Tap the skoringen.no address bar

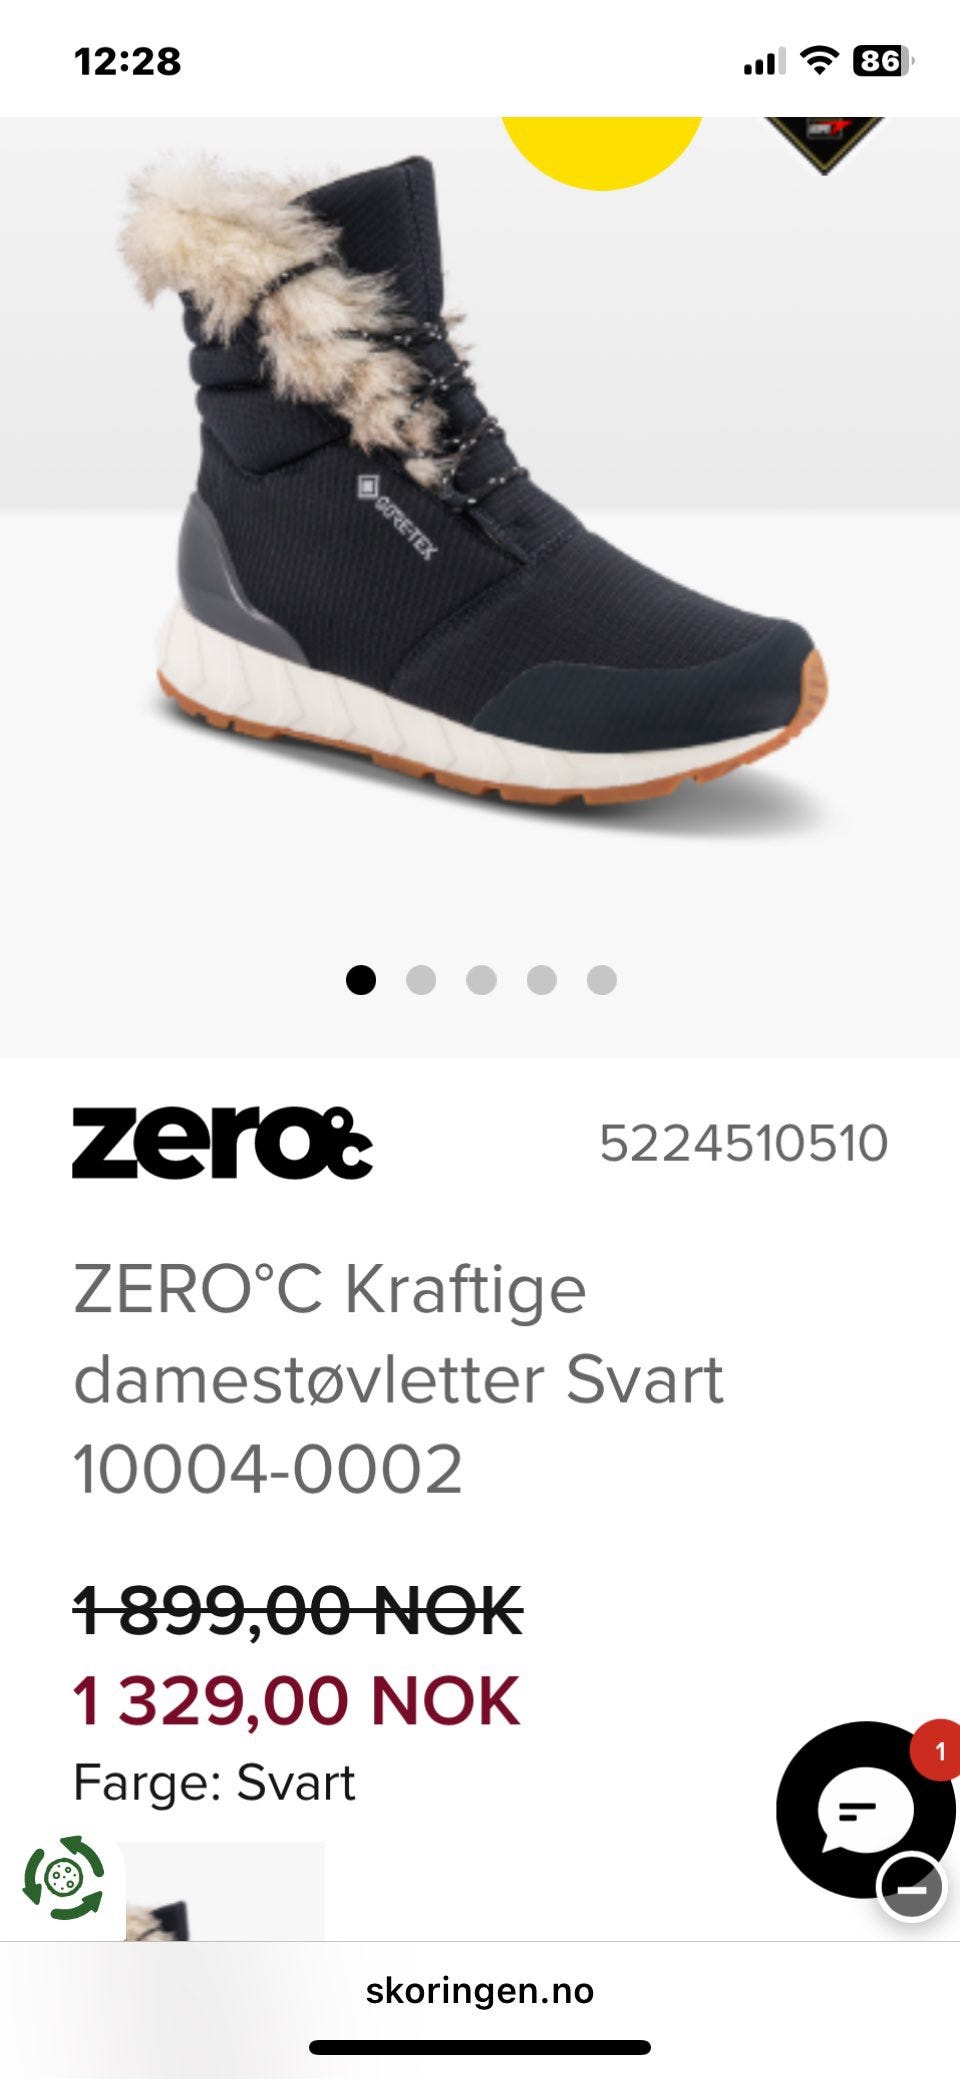[x=480, y=1991]
